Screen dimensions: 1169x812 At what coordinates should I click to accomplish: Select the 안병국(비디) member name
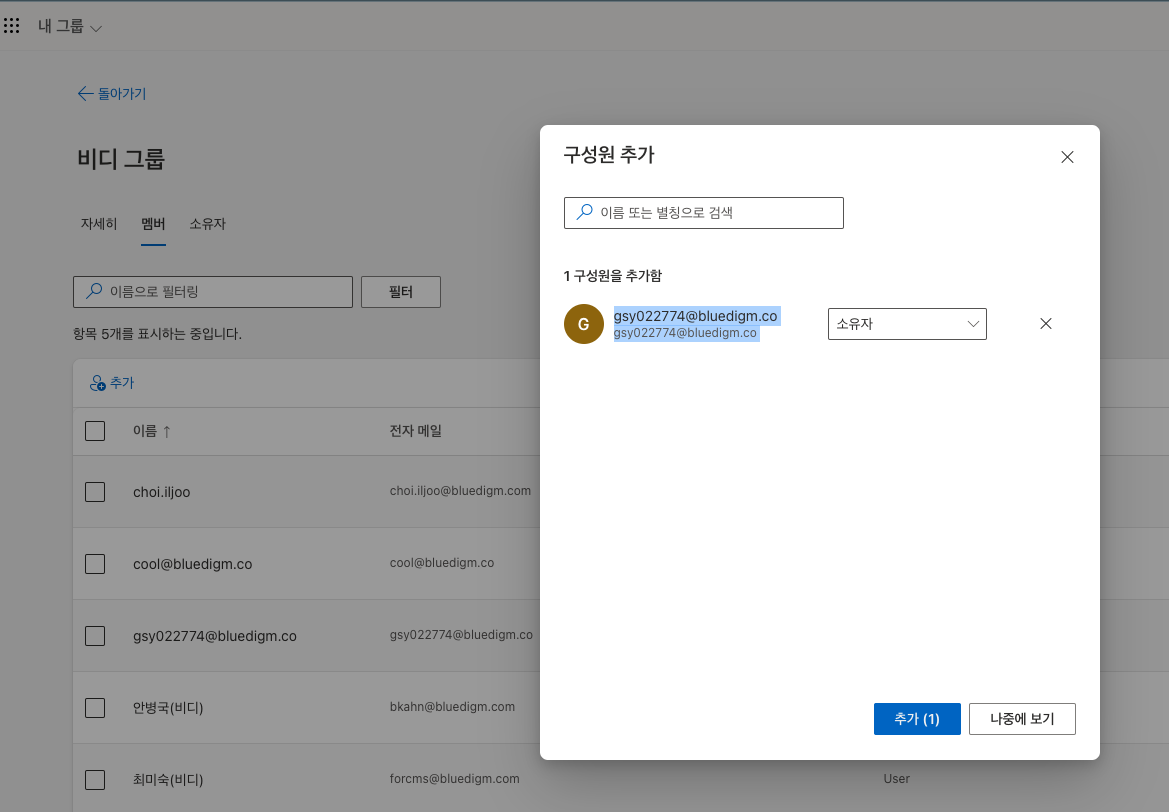pyautogui.click(x=168, y=708)
